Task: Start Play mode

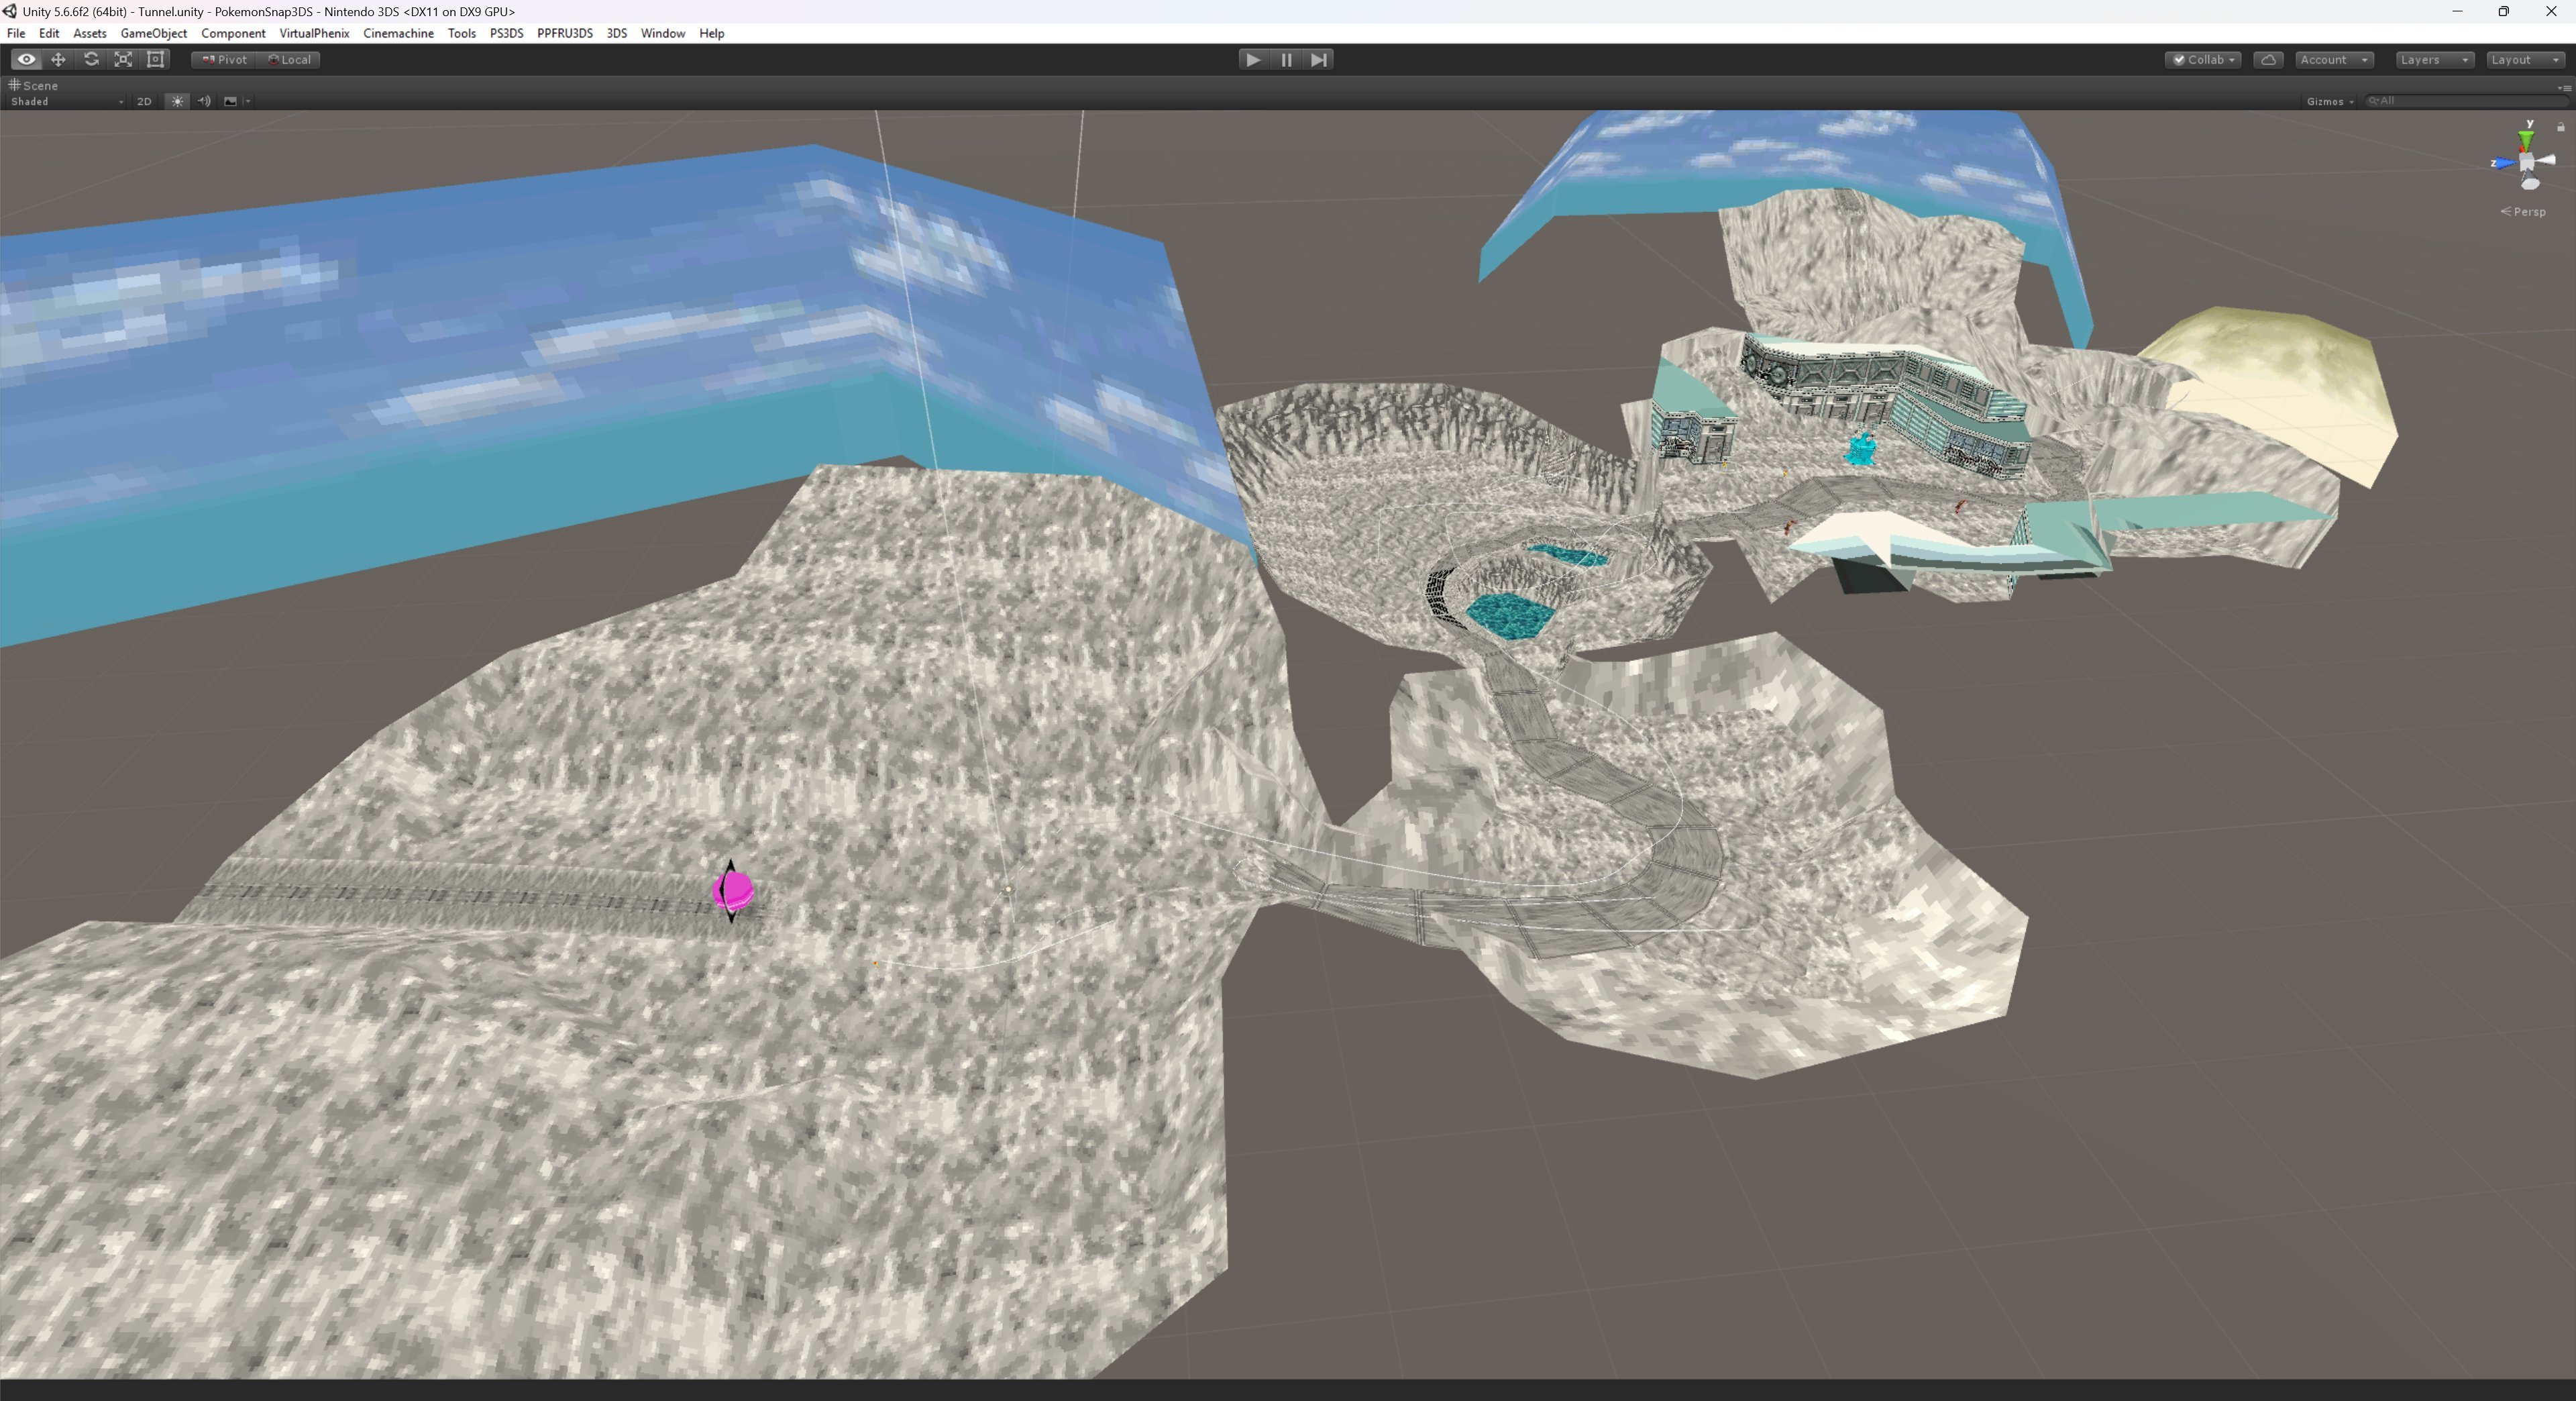Action: coord(1253,60)
